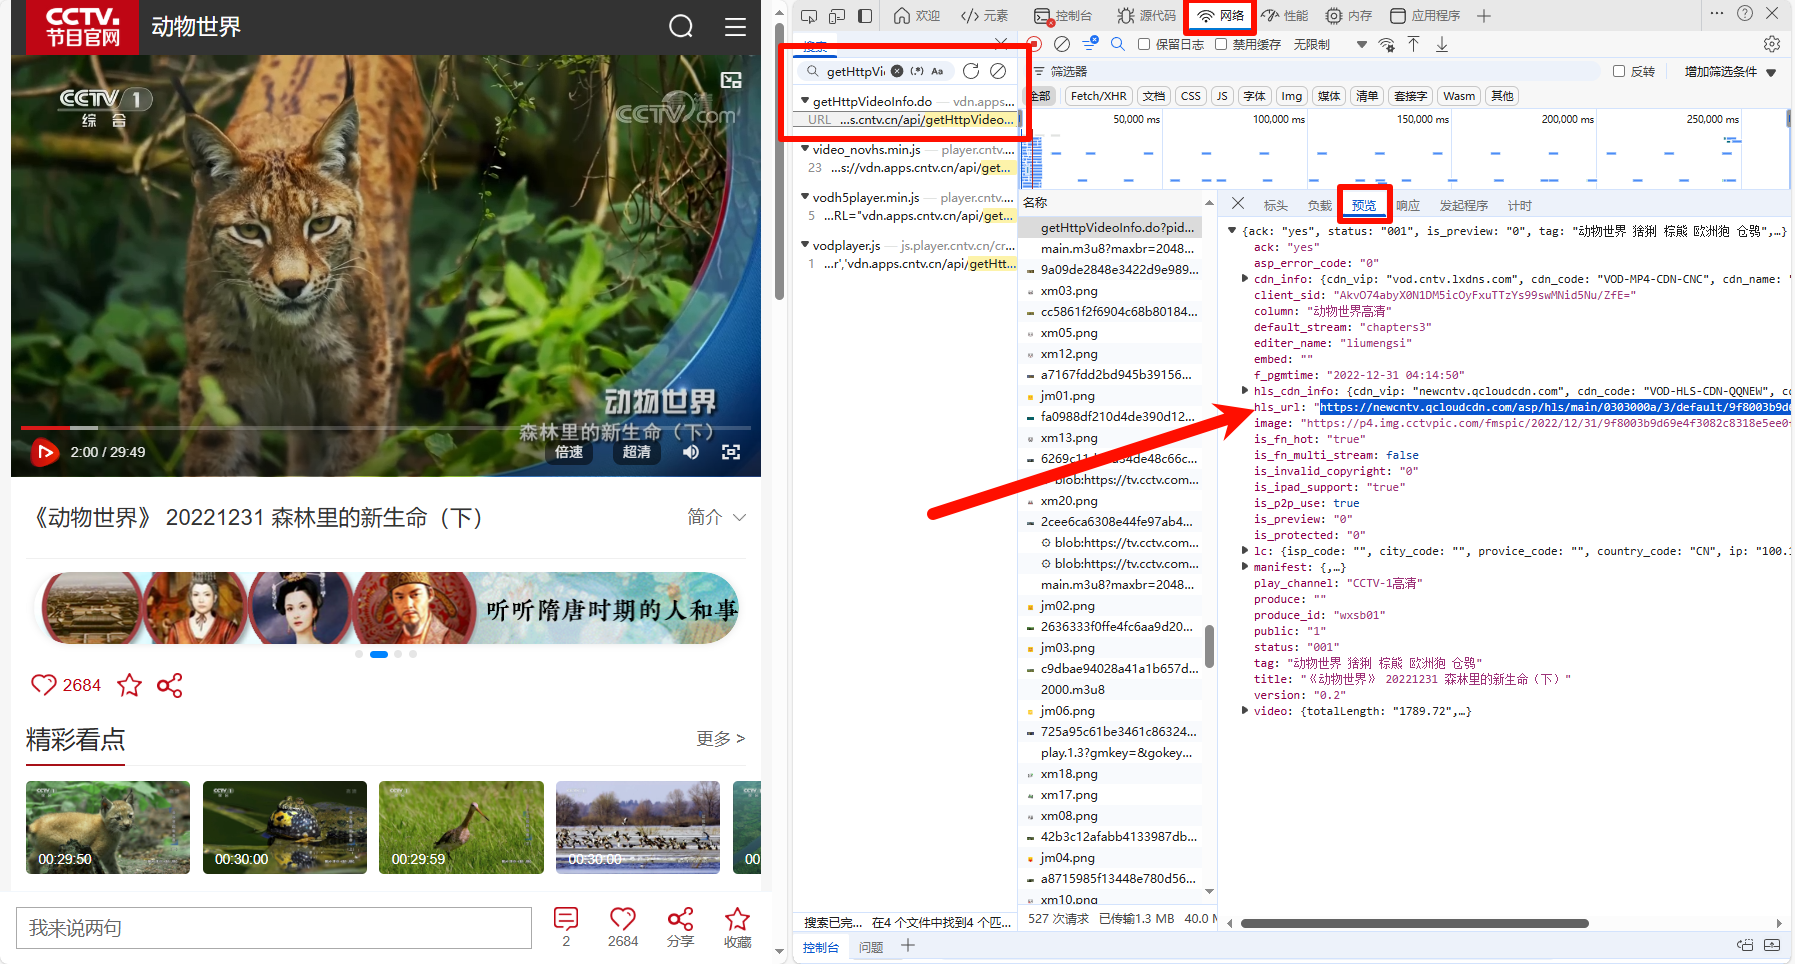Open the turtle thumbnail with 00:30:00

point(285,827)
